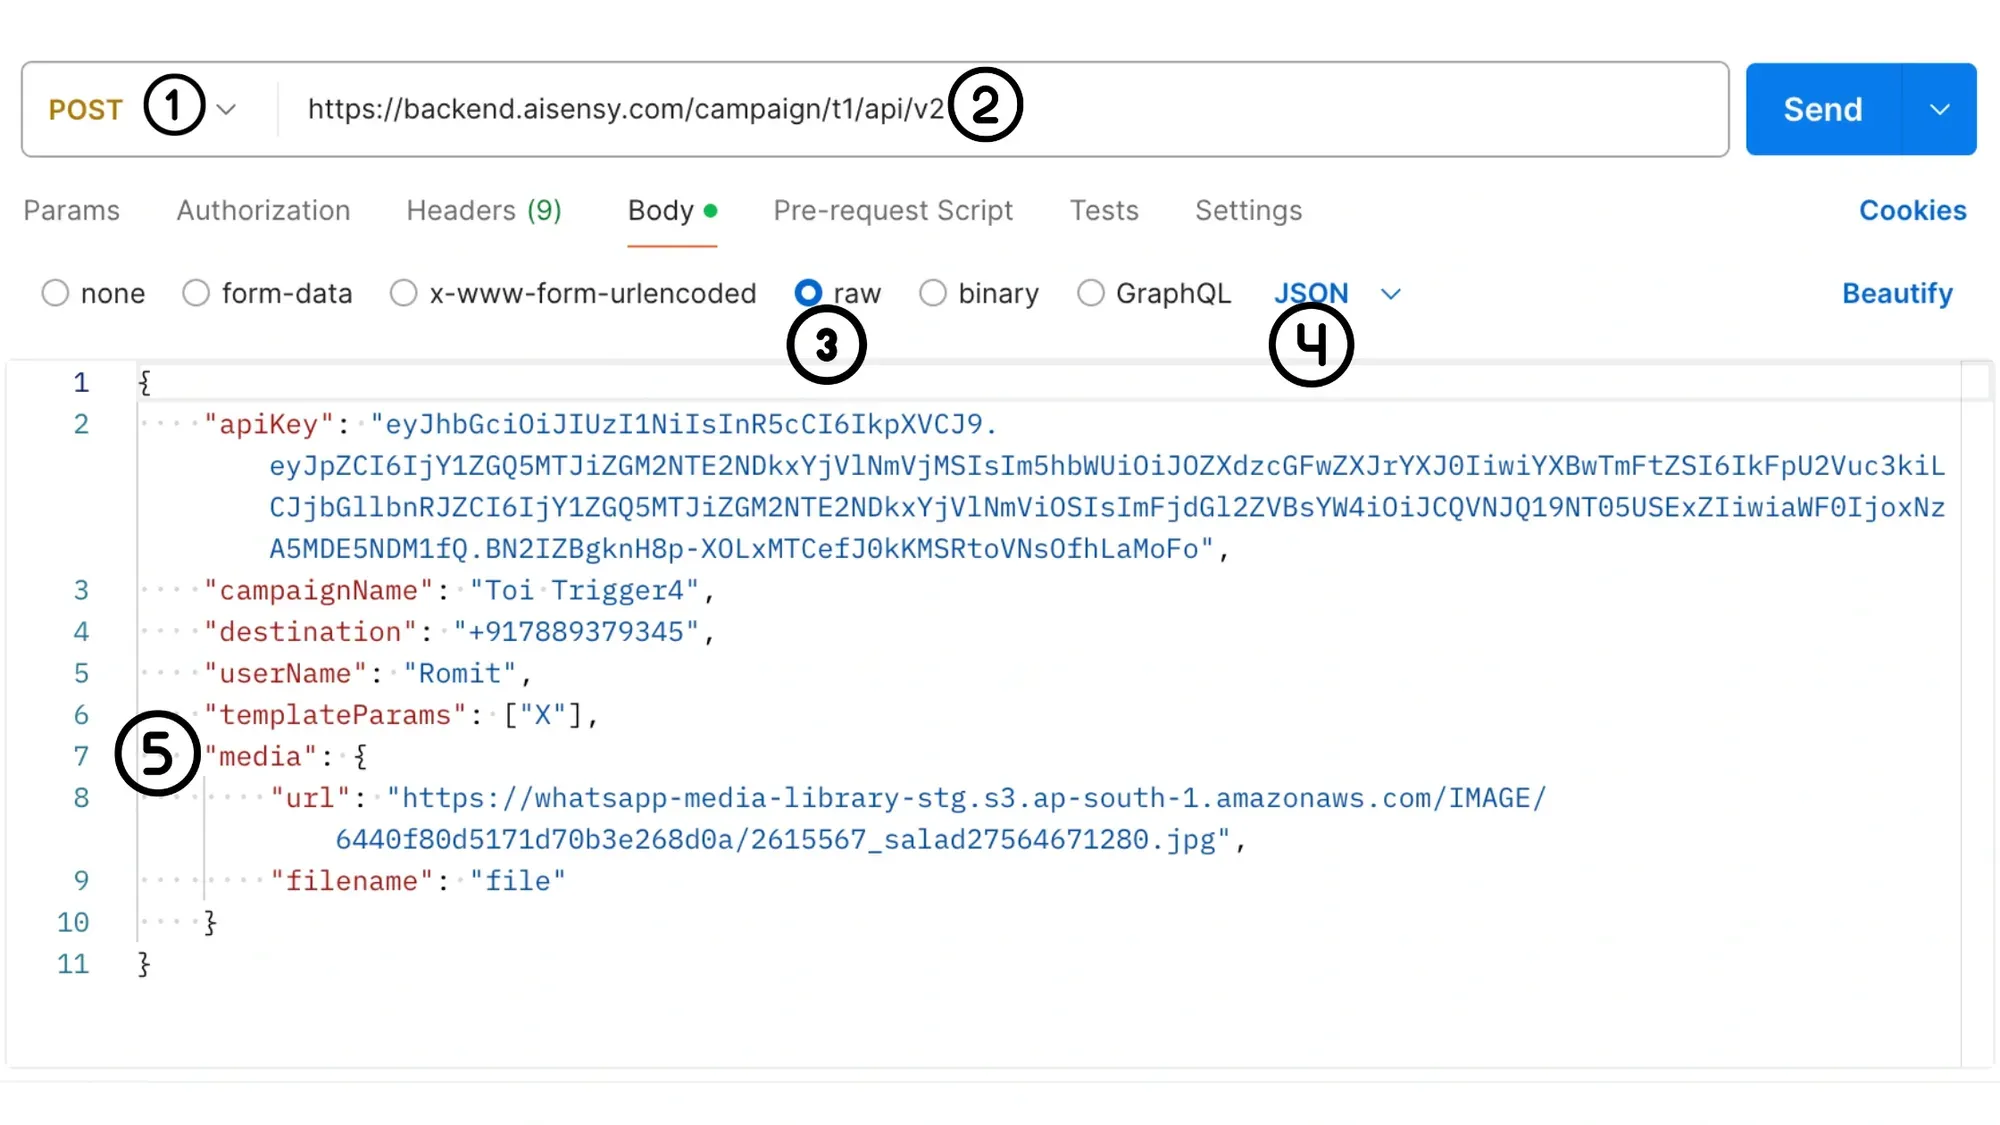
Task: Open the Authorization tab
Action: 263,210
